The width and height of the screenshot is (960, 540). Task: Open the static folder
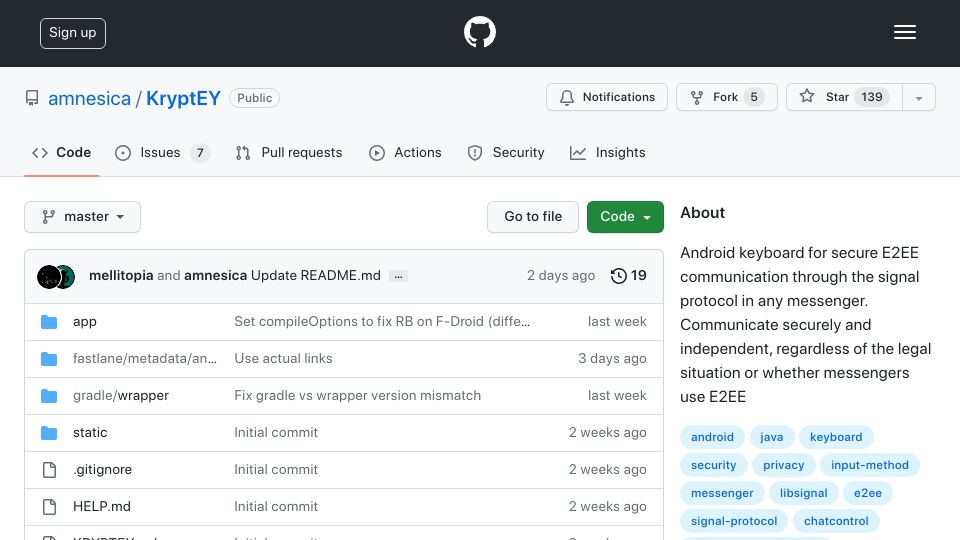pos(90,432)
